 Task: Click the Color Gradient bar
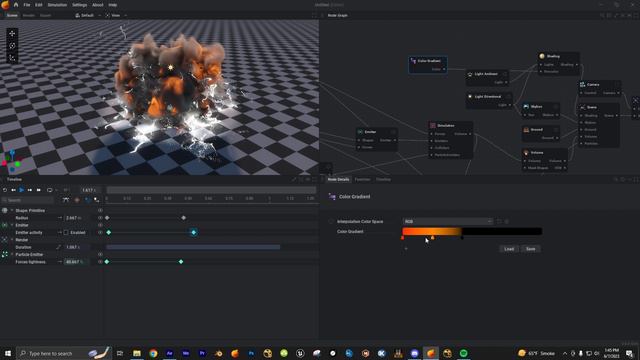pos(472,231)
